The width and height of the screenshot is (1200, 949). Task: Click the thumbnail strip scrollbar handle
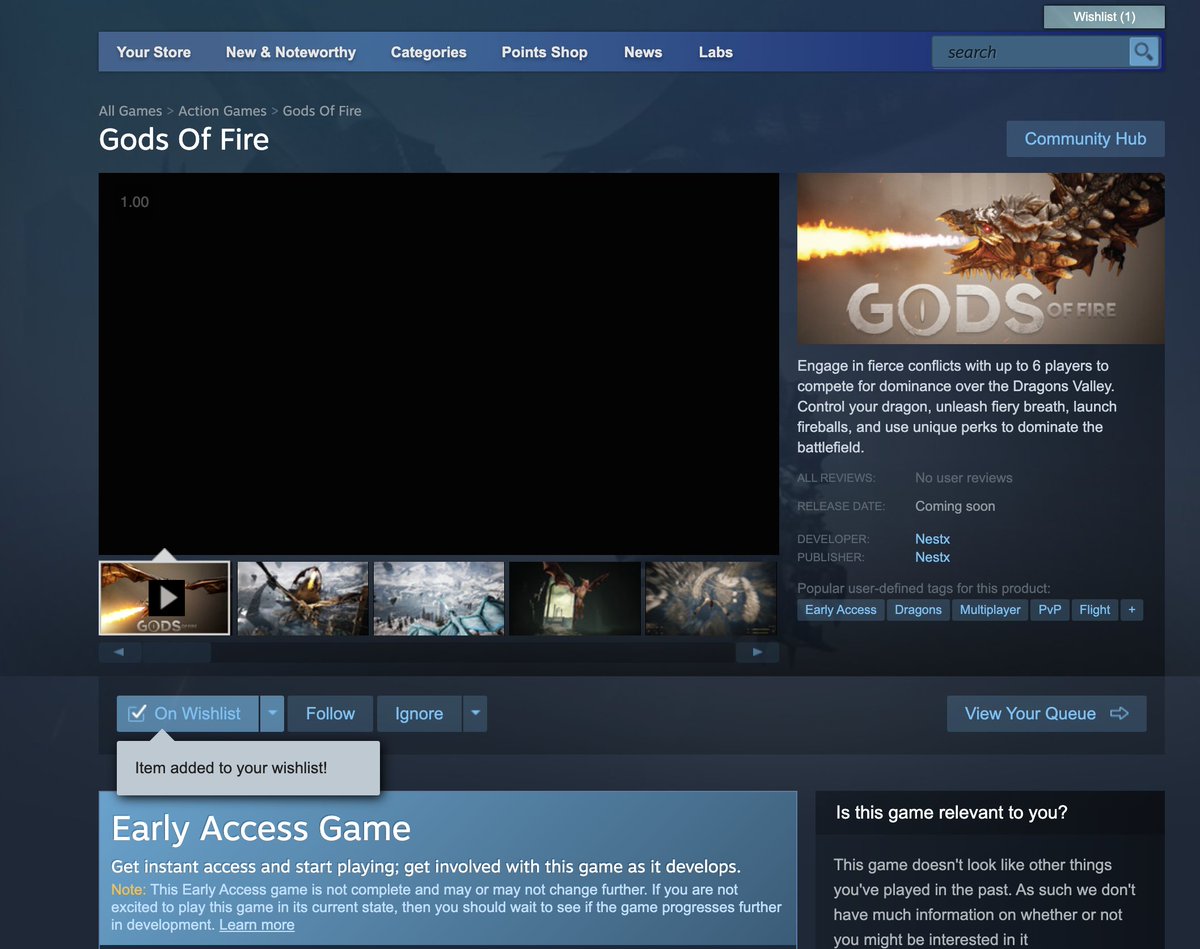(x=176, y=652)
